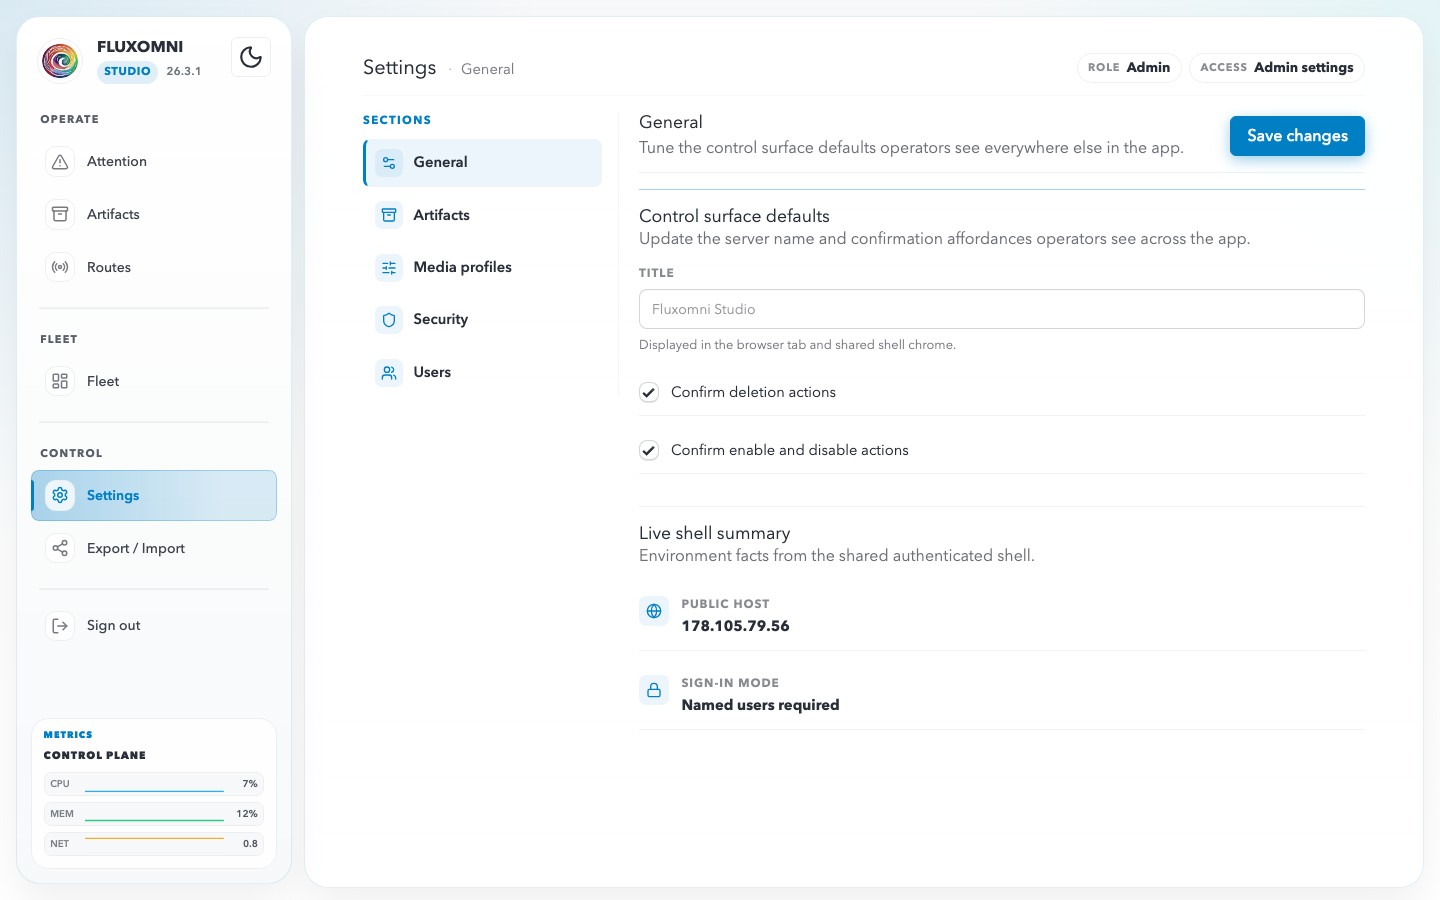Click the CPU usage metric bar
This screenshot has height=900, width=1440.
[x=154, y=784]
